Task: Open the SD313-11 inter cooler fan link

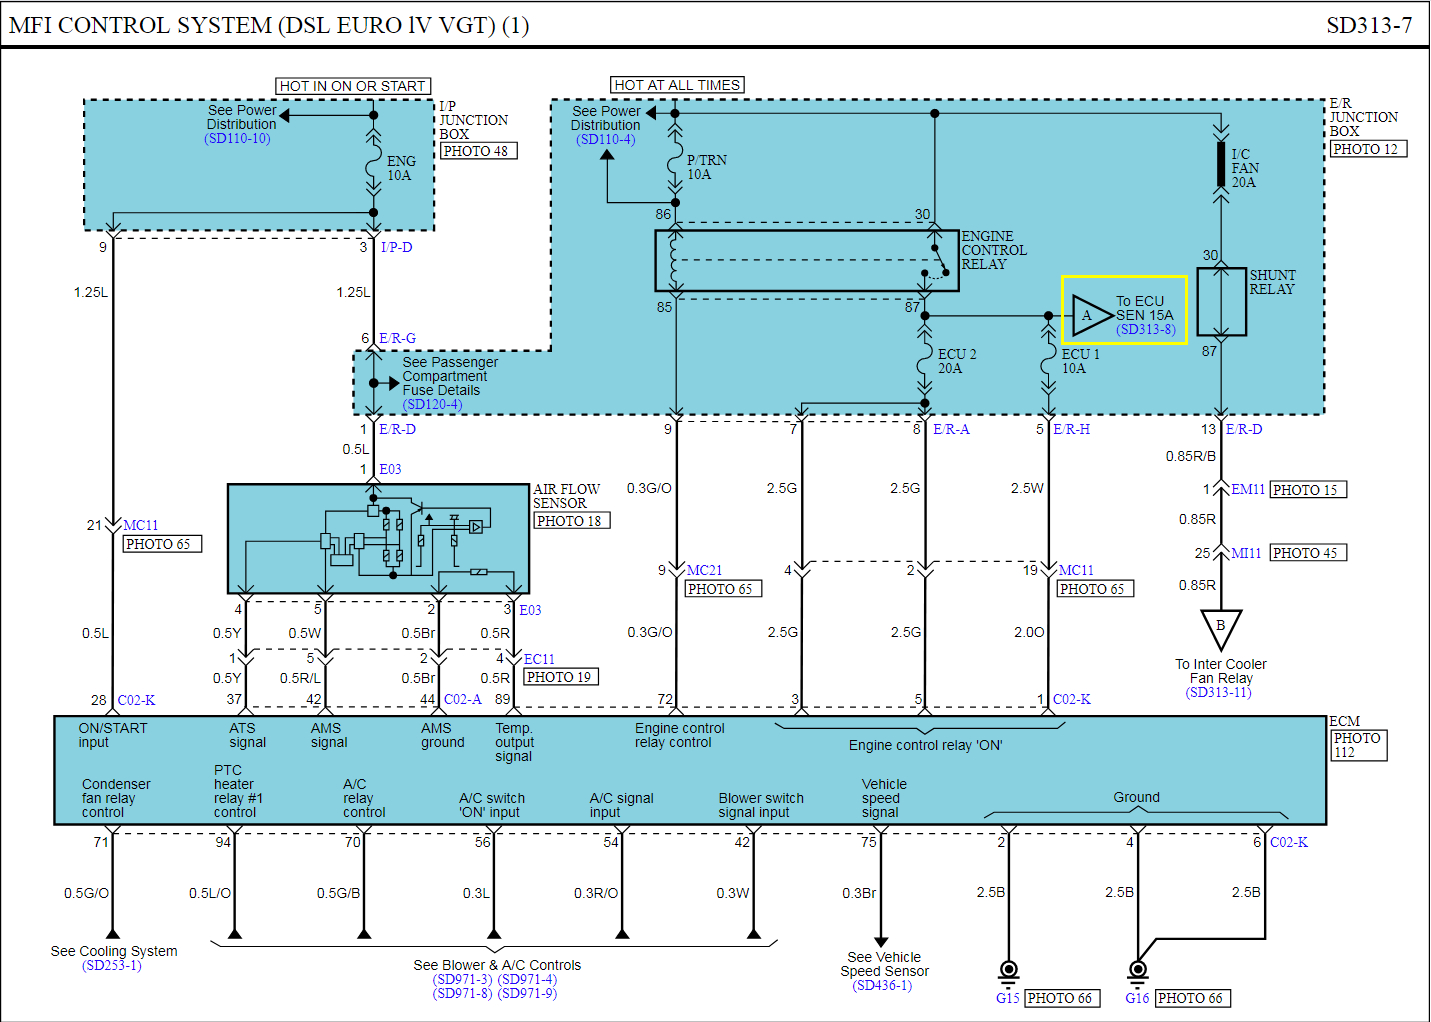Action: pos(1219,692)
